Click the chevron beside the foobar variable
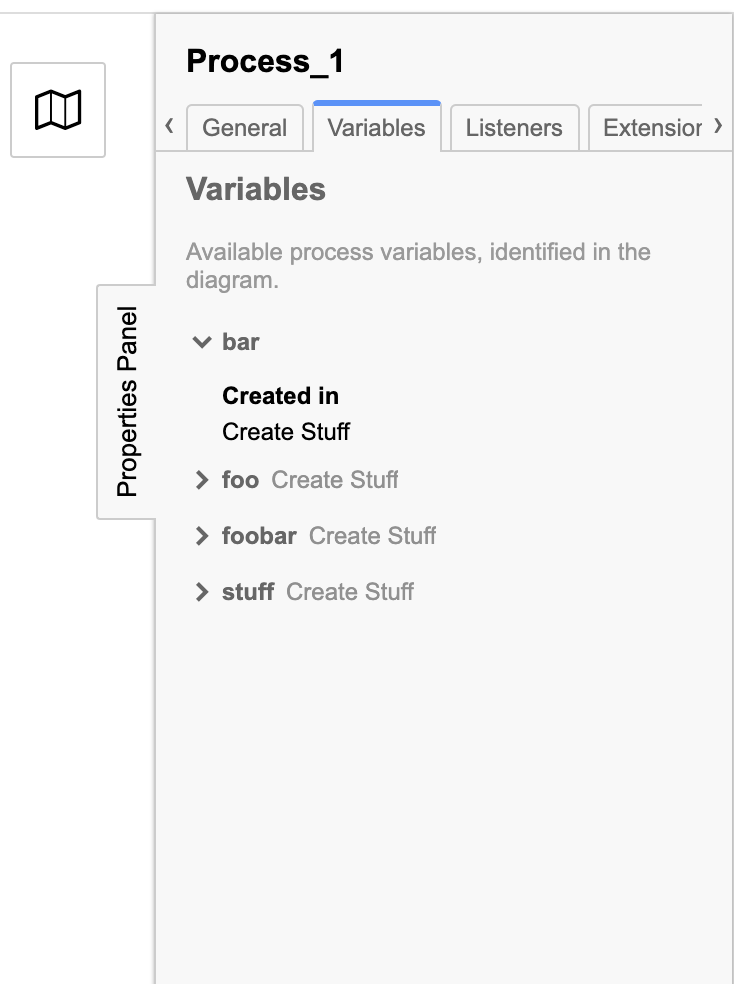734x984 pixels. [203, 535]
